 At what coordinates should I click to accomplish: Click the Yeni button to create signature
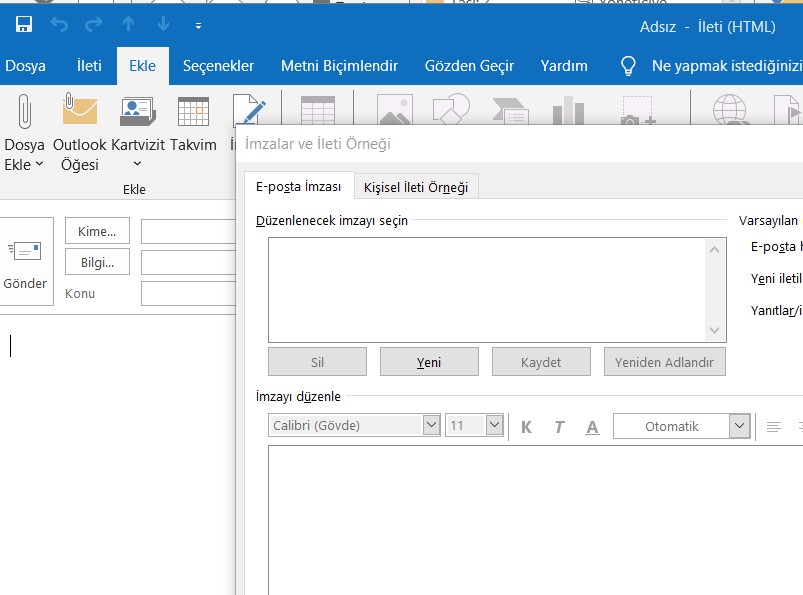click(x=429, y=361)
